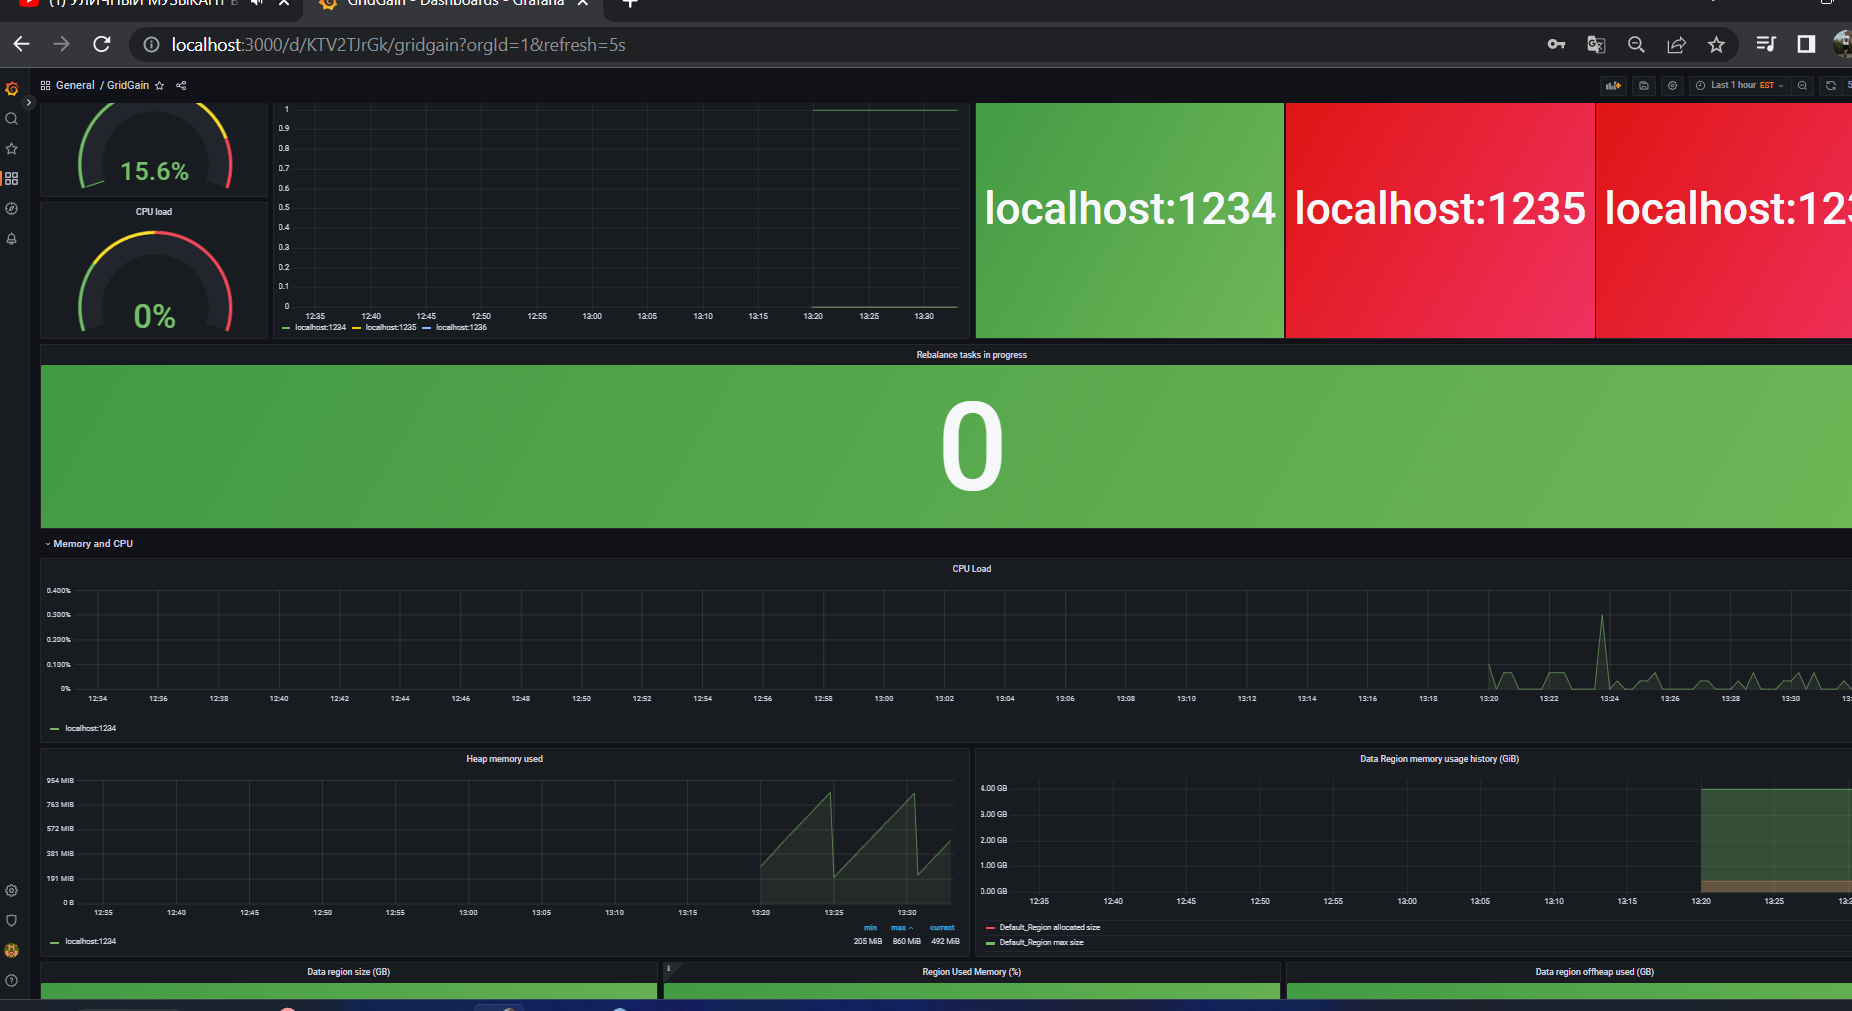Open the Explore compass icon in the sidebar
The height and width of the screenshot is (1011, 1852).
tap(12, 209)
